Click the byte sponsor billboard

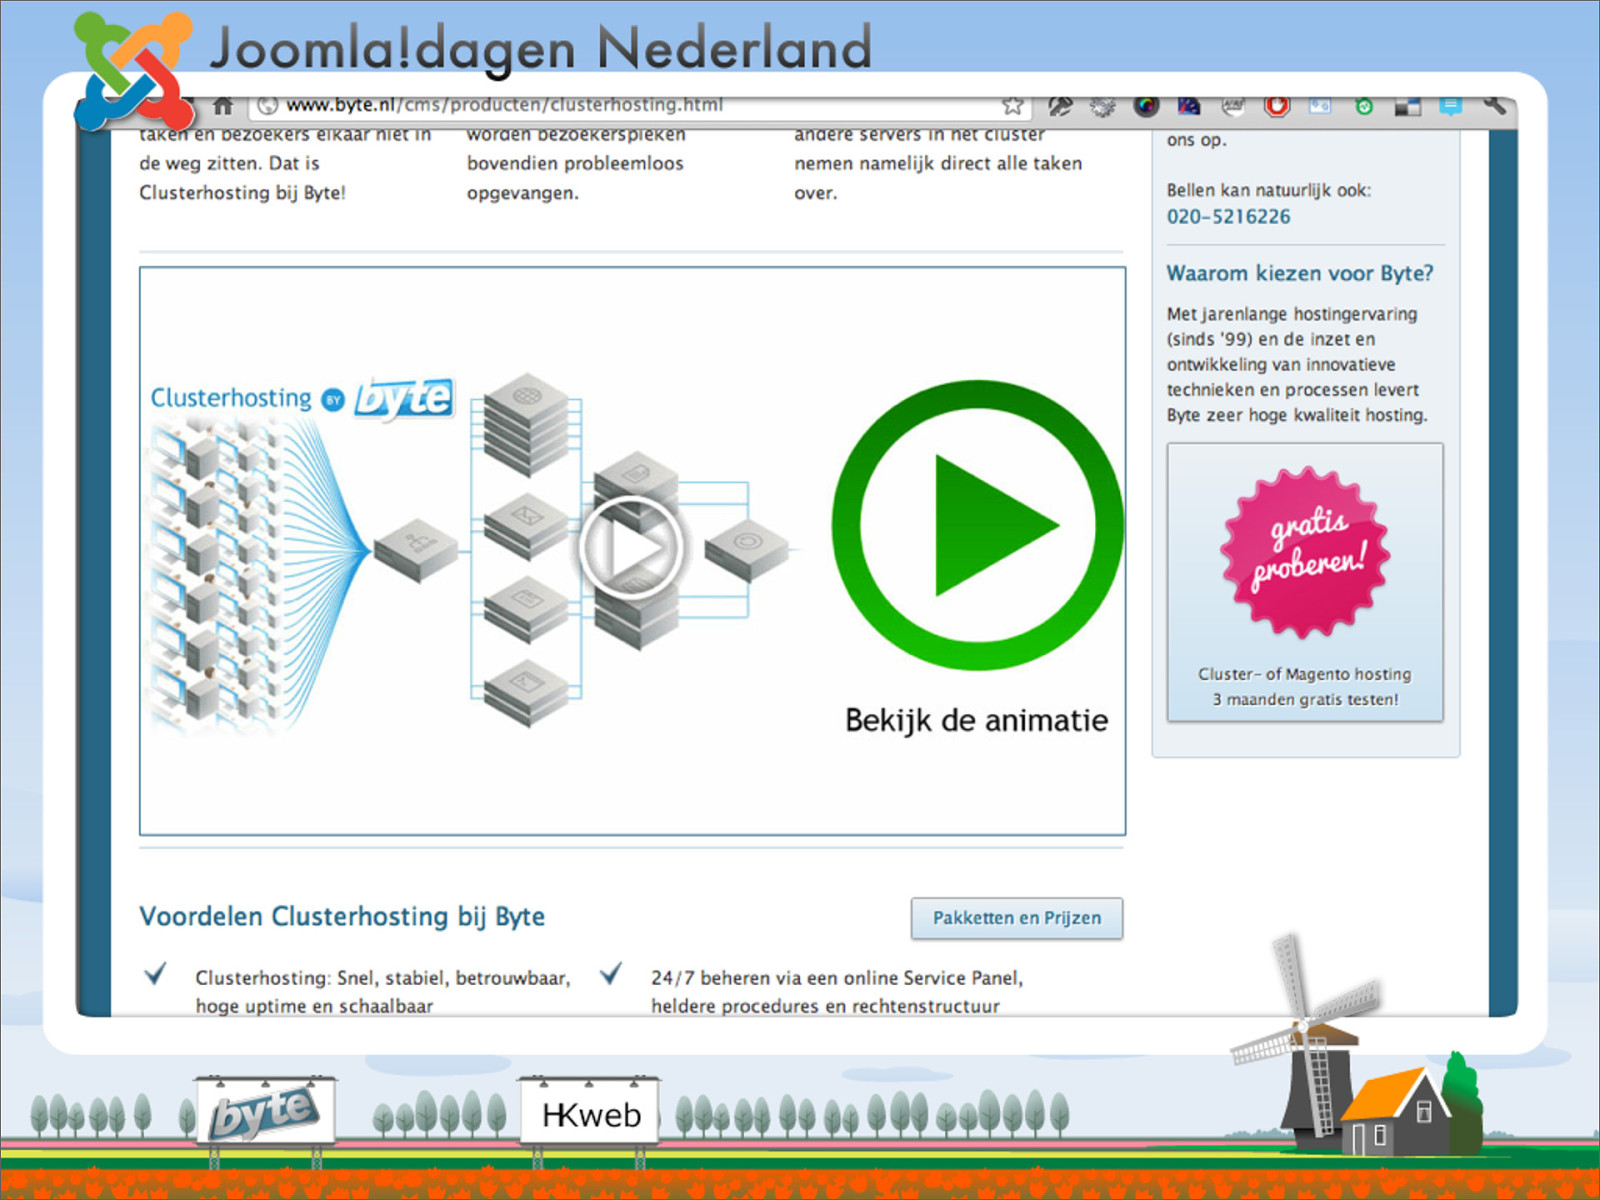(x=265, y=1111)
